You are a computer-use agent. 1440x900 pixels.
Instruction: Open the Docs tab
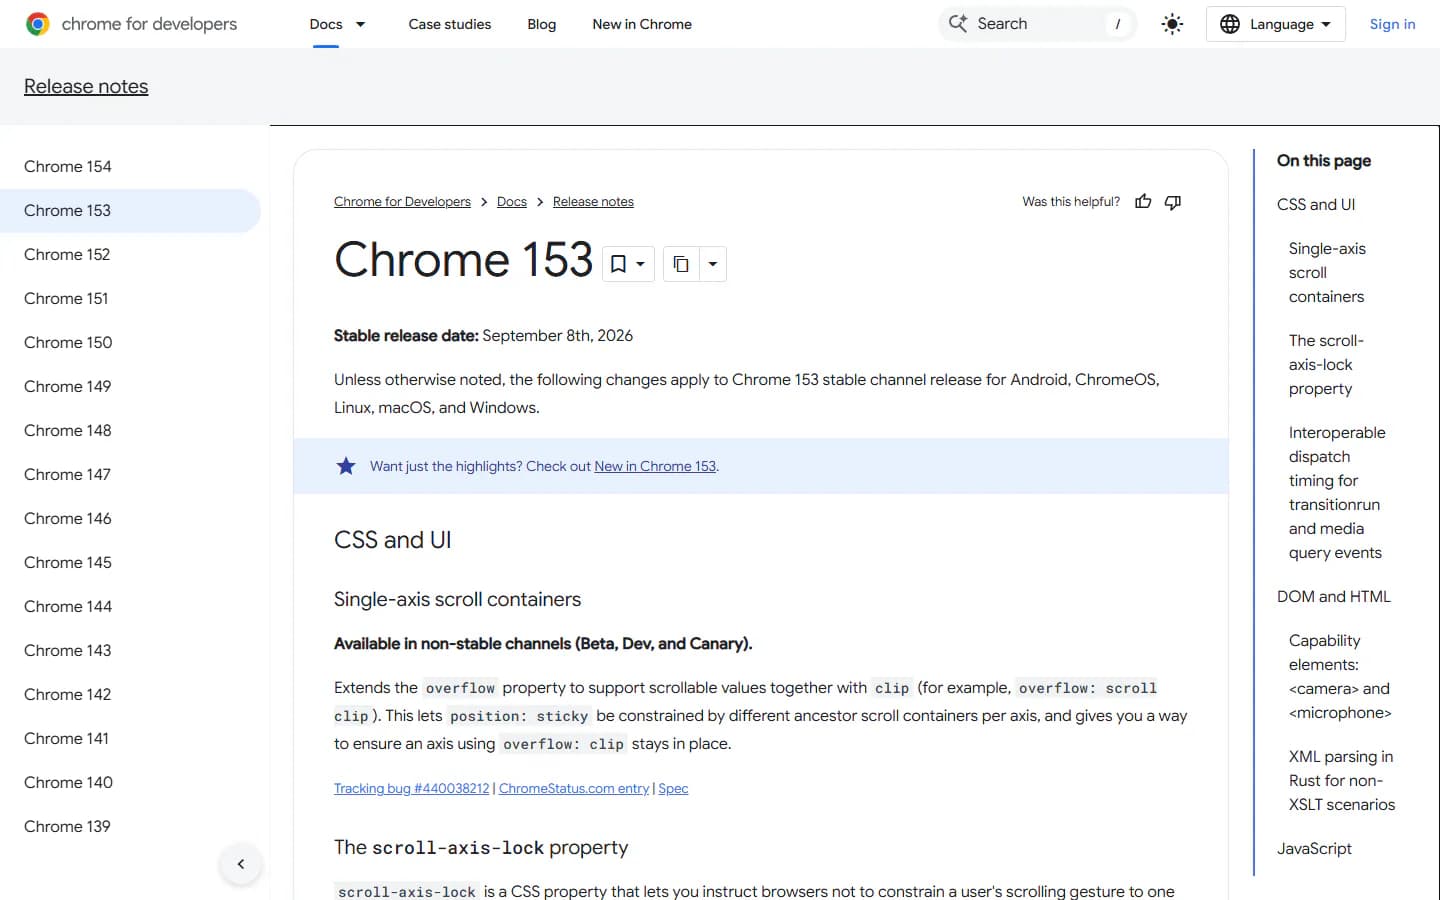click(x=326, y=24)
